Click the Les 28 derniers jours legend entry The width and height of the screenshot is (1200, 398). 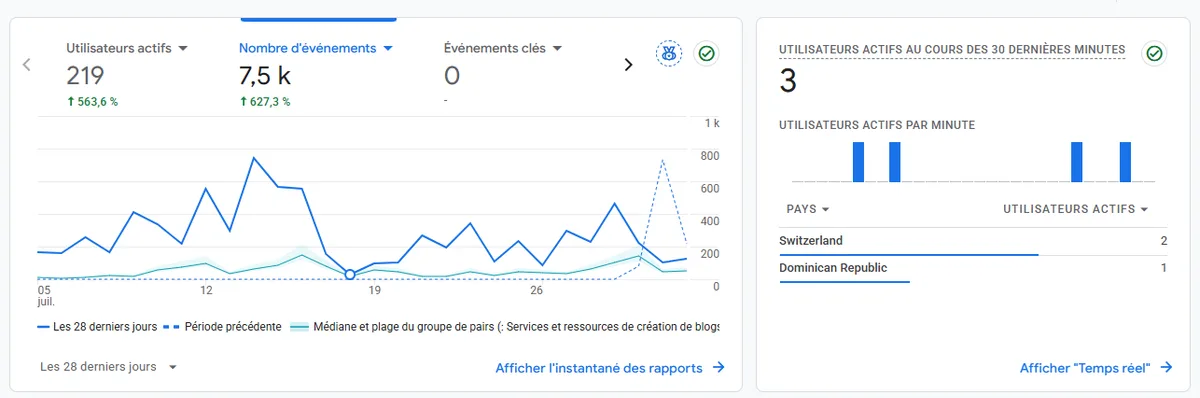pos(96,327)
